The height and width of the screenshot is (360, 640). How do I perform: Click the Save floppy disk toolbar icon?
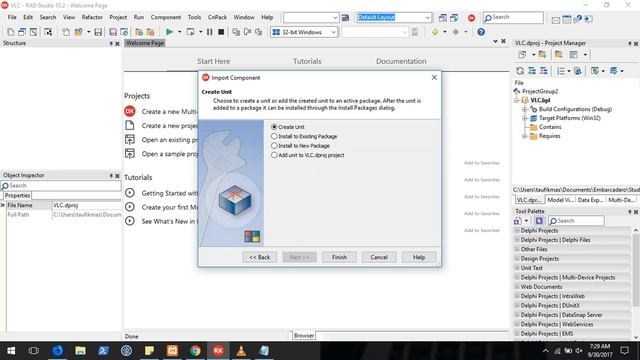98,32
